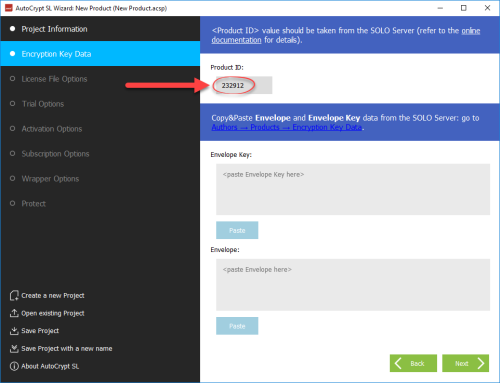Click the bullet beside Subscription Options
The width and height of the screenshot is (500, 383).
(x=12, y=153)
